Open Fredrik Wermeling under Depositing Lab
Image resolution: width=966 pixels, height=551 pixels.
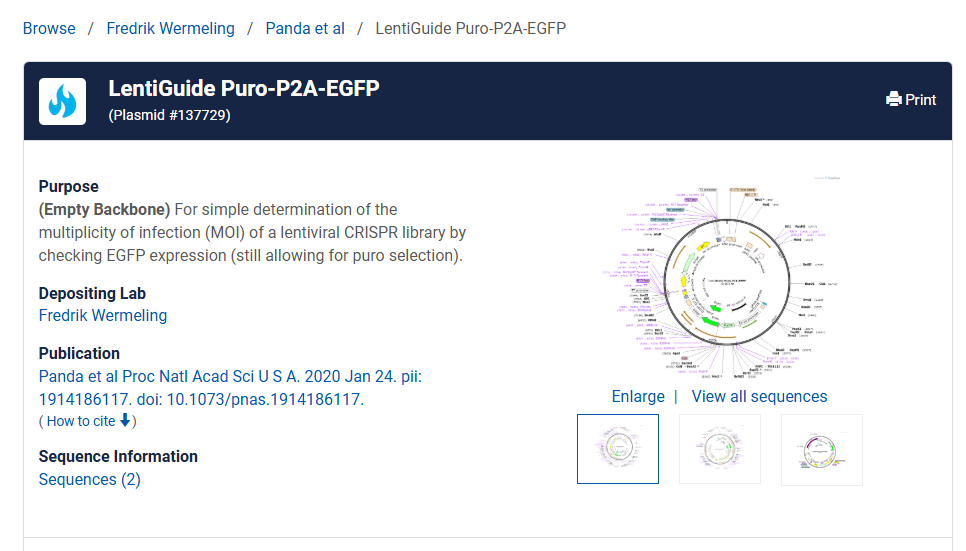pos(102,316)
